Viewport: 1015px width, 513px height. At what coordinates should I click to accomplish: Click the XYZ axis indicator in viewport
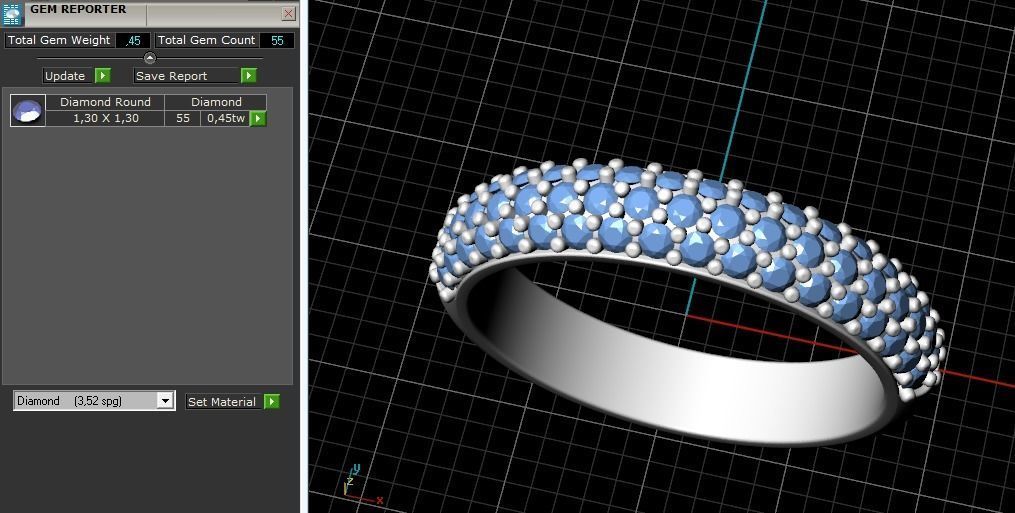click(x=361, y=484)
